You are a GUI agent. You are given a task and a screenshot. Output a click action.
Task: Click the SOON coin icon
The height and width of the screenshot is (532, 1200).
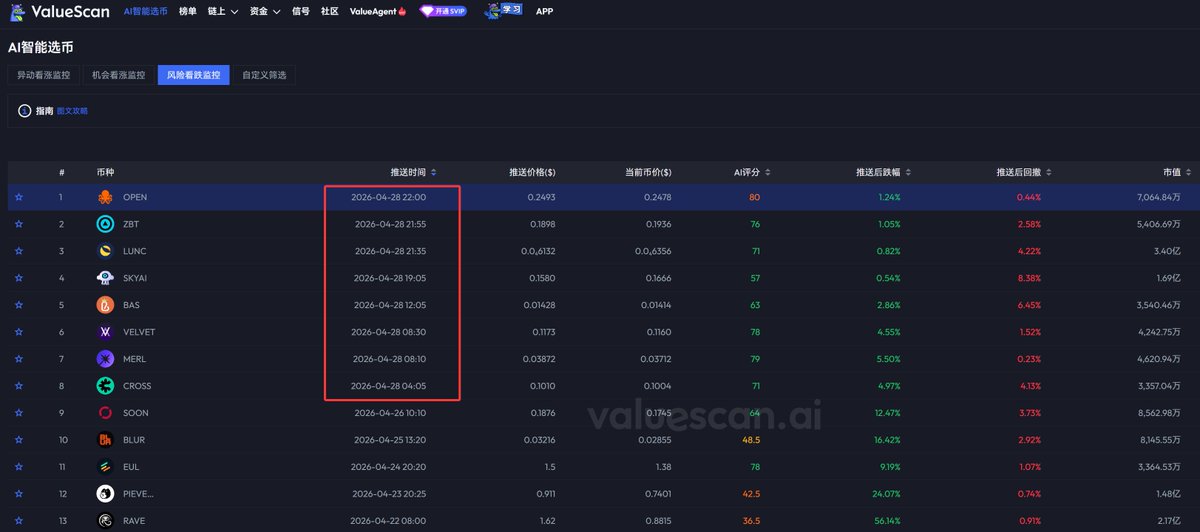105,413
